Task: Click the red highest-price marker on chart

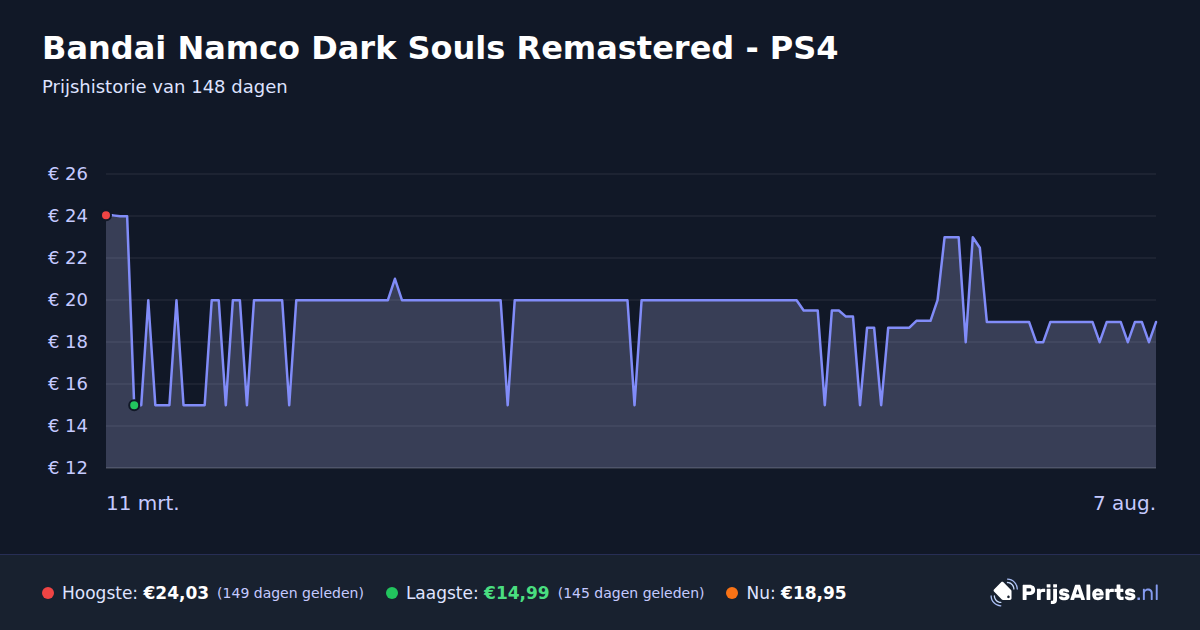Action: point(106,215)
